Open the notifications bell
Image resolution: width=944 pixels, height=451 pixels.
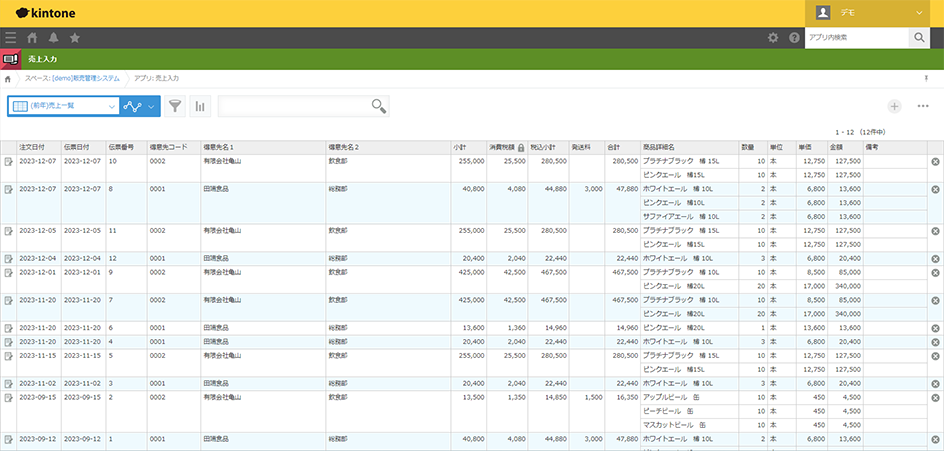(53, 38)
